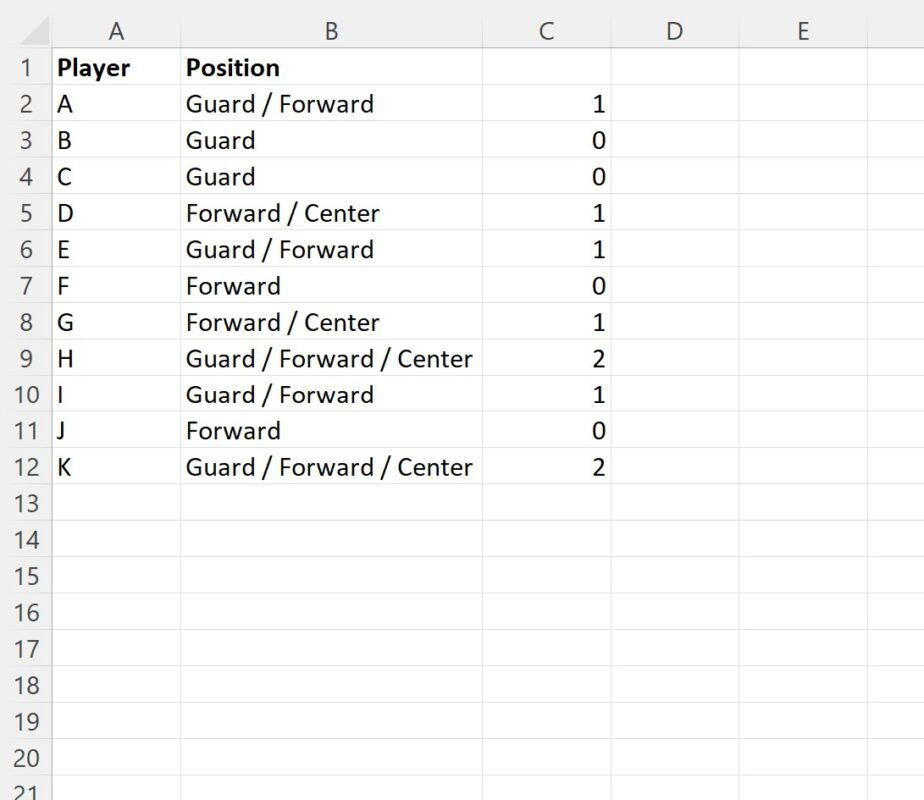Click the bold "Position" header cell
Screen dimensions: 924x800
pos(331,68)
